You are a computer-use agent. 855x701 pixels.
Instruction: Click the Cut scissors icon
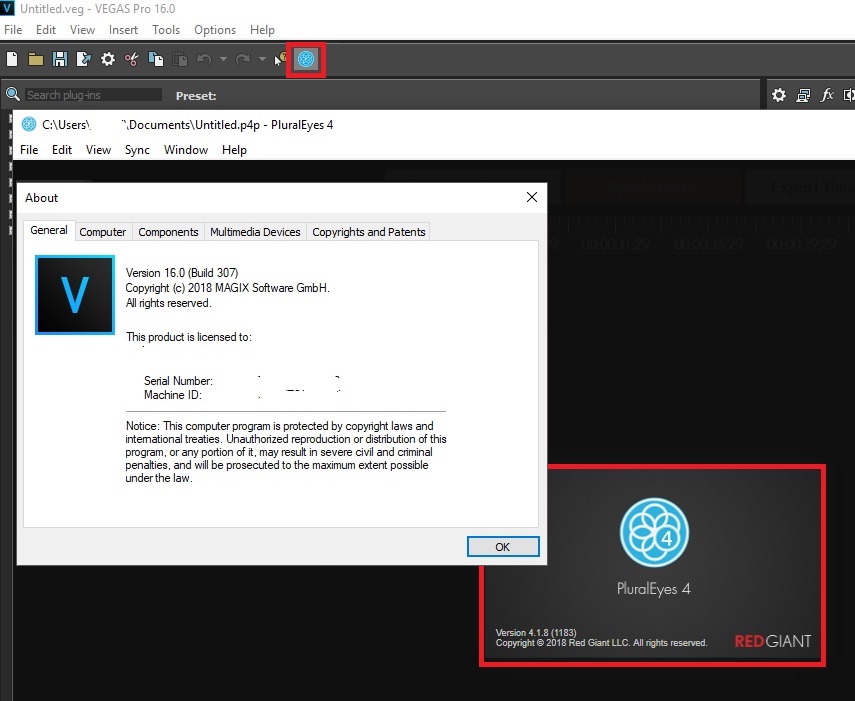tap(131, 59)
